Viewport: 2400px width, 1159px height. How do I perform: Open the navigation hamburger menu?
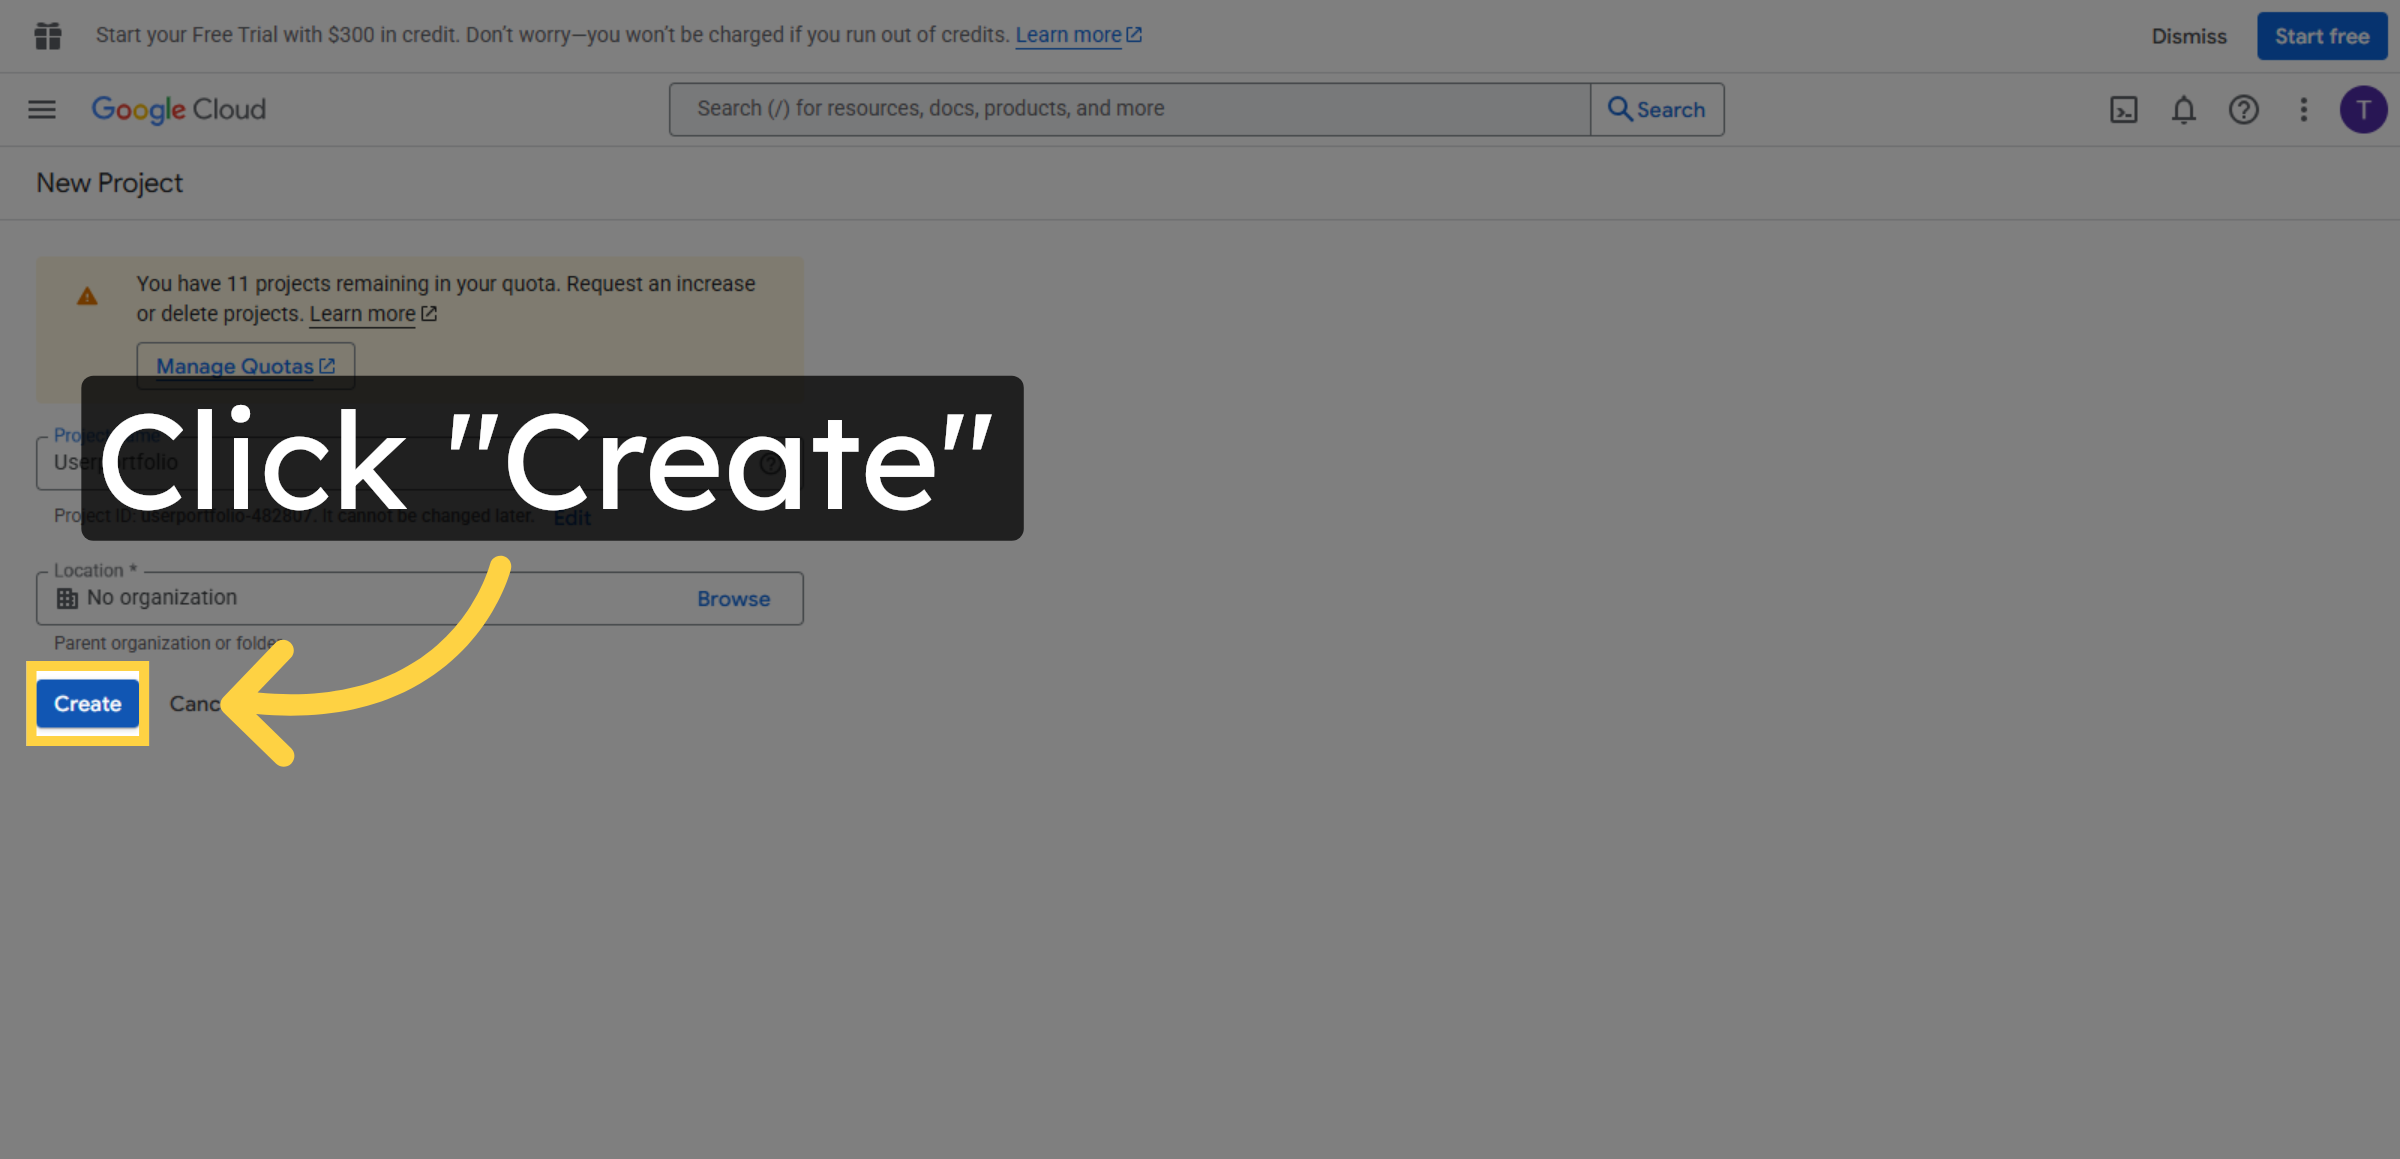41,109
